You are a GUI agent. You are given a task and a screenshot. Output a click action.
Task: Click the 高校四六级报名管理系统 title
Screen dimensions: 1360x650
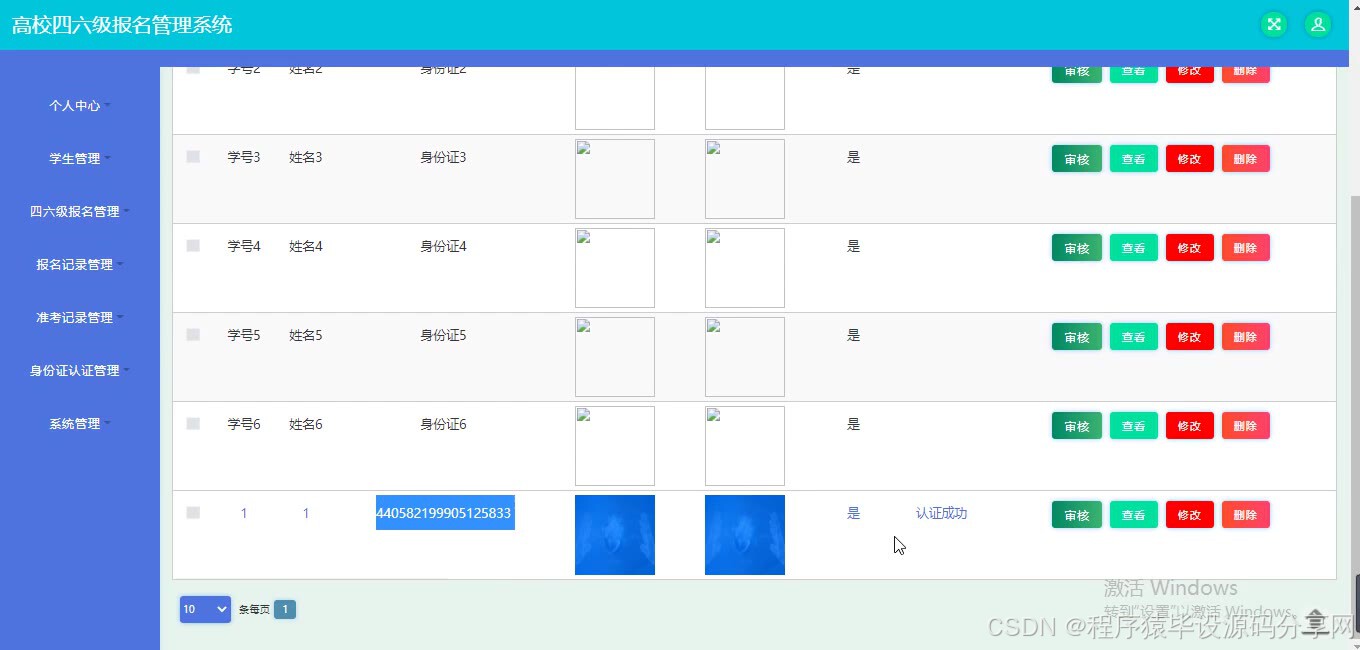(122, 25)
